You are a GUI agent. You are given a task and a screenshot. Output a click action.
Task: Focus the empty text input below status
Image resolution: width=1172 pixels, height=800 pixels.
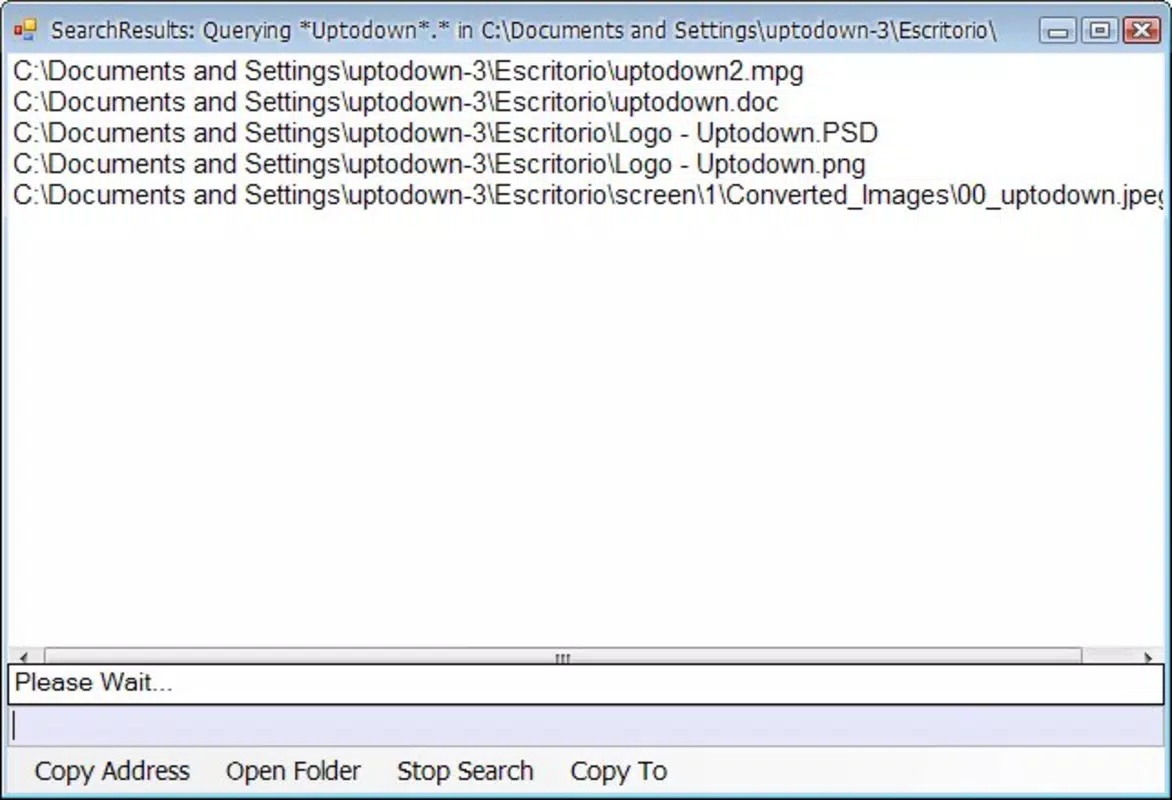[x=586, y=726]
